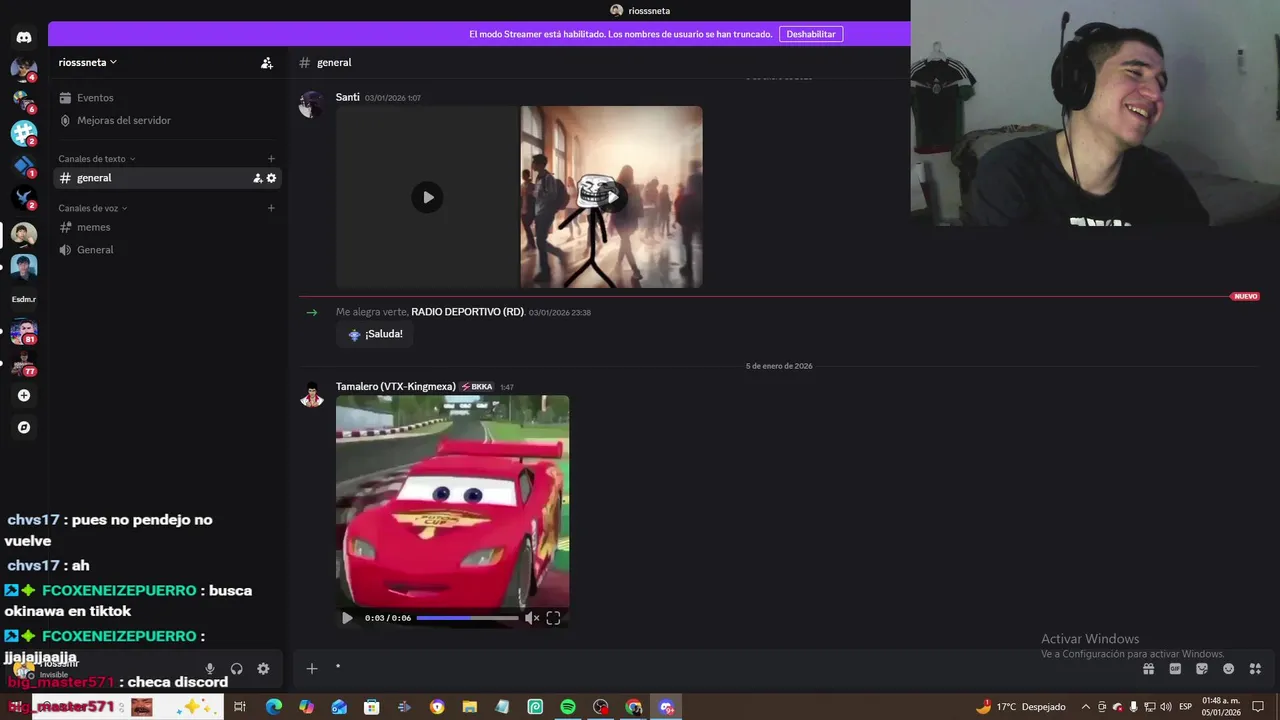Click RADIO DEPORTIVO (RD) username
This screenshot has height=720, width=1280.
pyautogui.click(x=468, y=312)
